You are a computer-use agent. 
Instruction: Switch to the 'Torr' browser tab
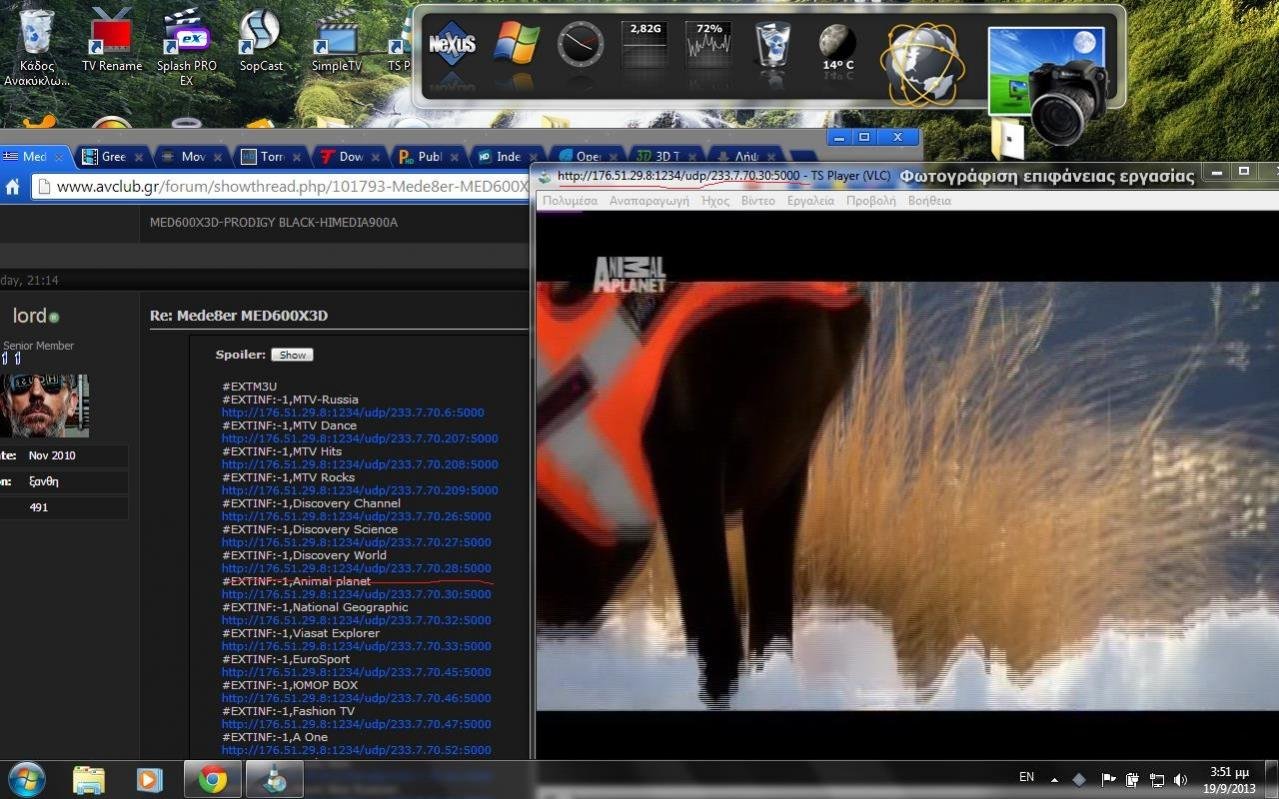pos(272,157)
